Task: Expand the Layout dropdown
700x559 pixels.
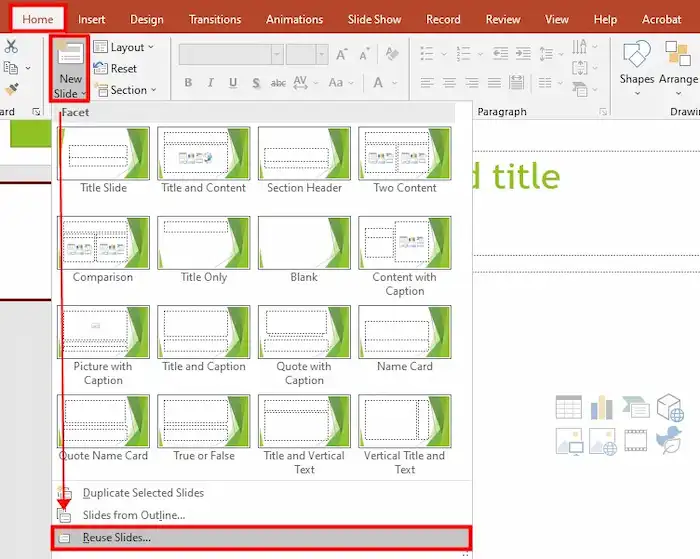Action: 125,47
